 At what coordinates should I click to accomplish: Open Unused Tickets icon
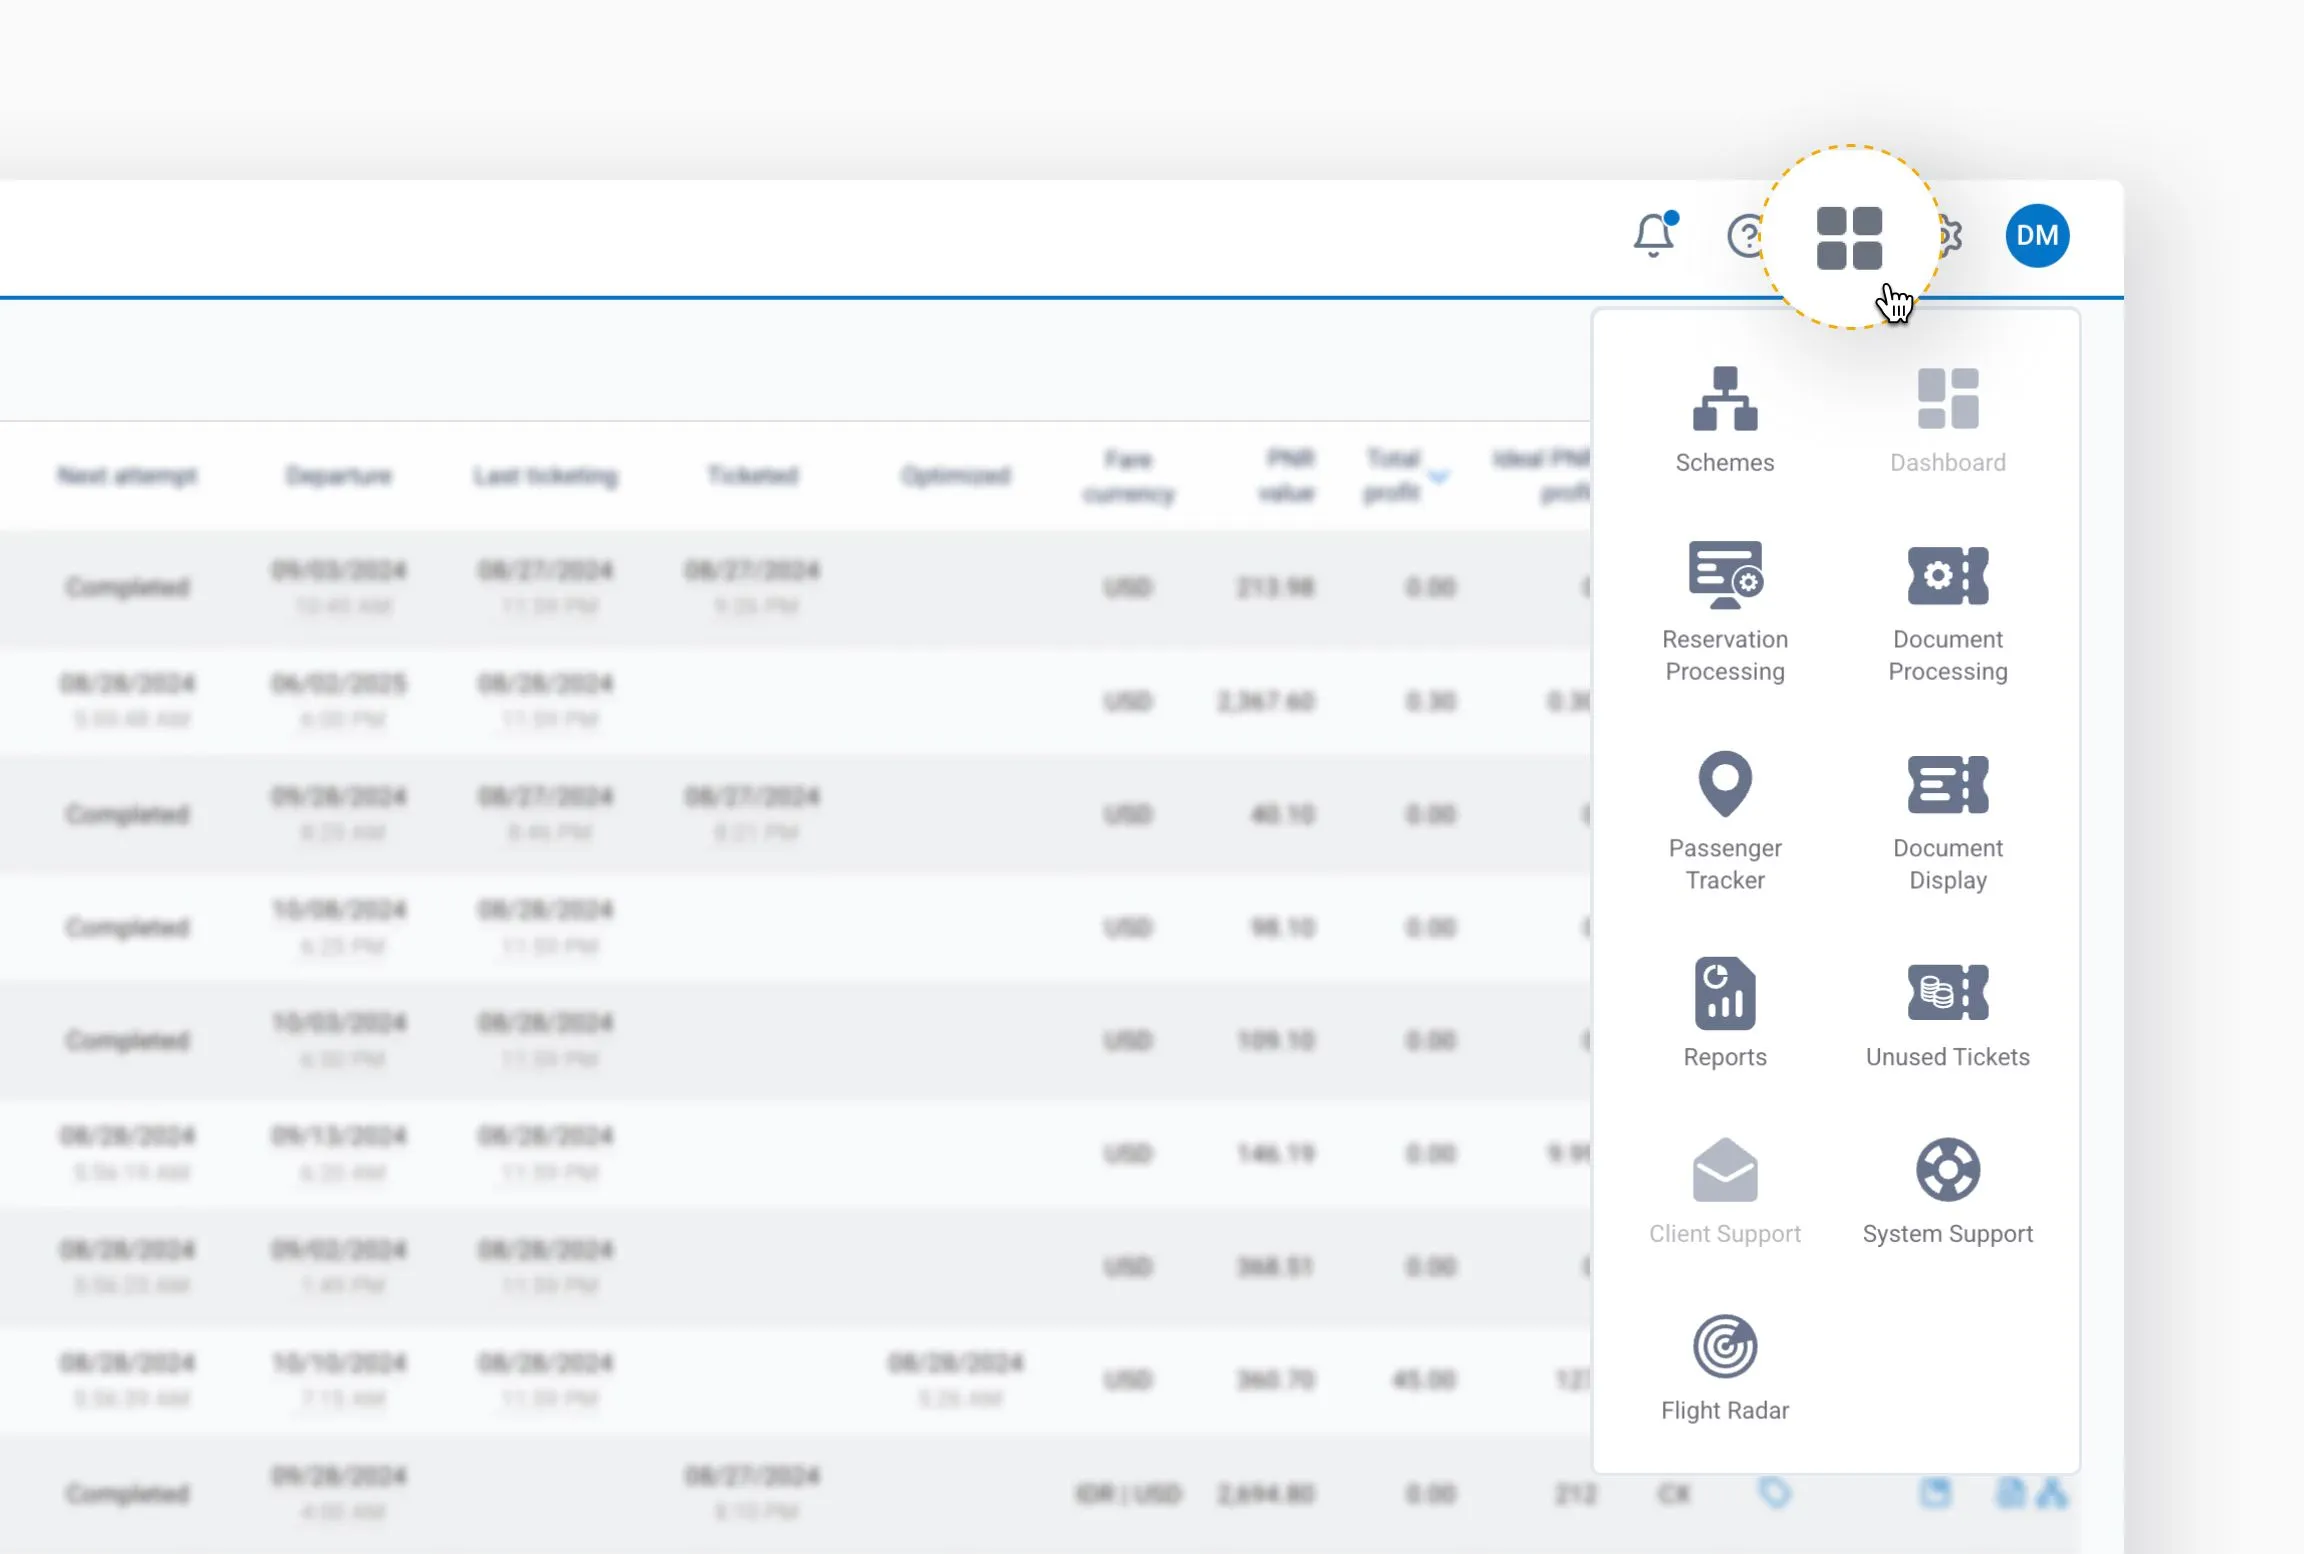pos(1947,993)
